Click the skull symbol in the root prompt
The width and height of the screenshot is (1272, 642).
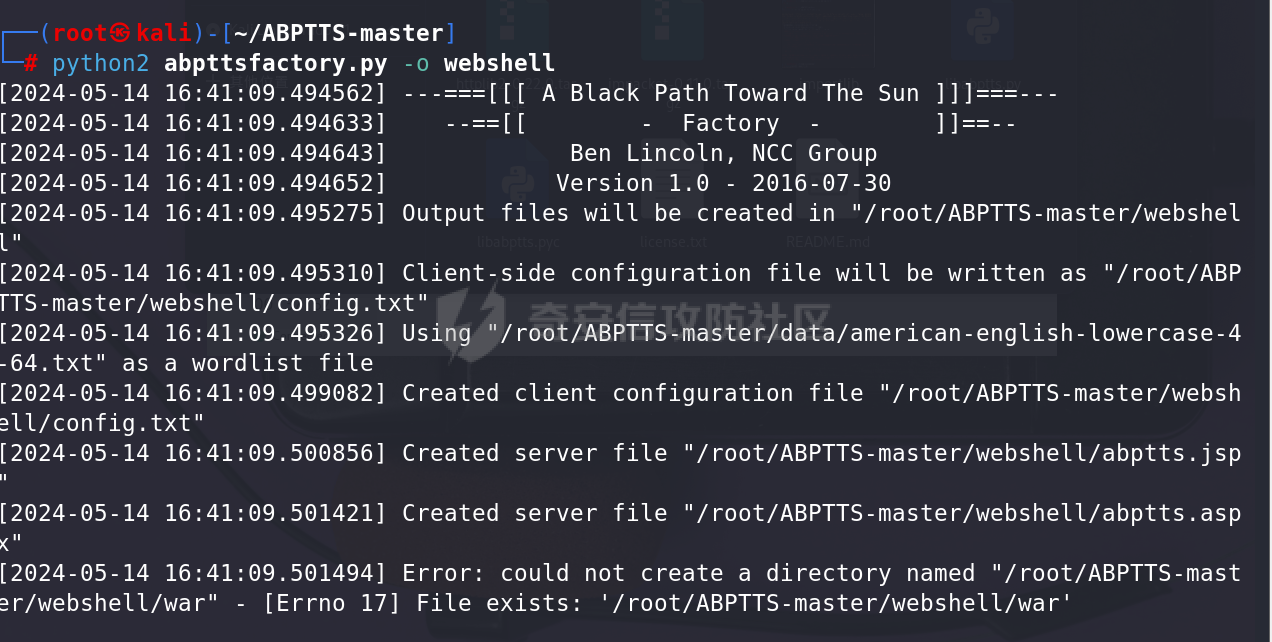pyautogui.click(x=120, y=34)
